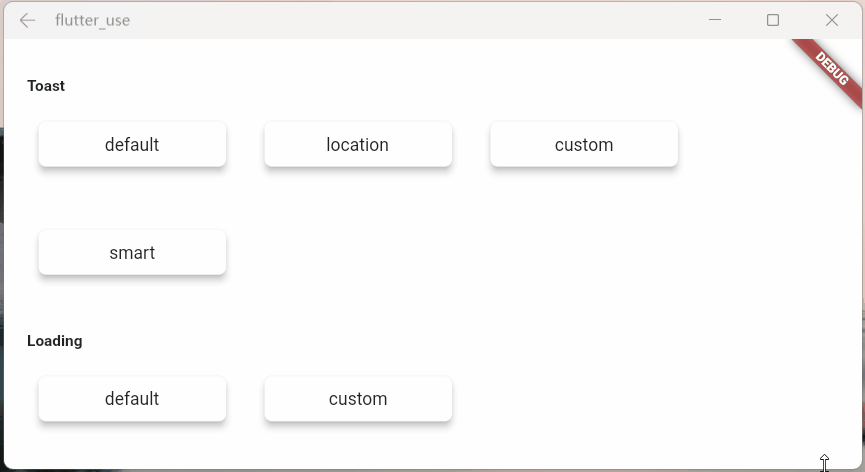Image resolution: width=865 pixels, height=472 pixels.
Task: Select the default button under Toast
Action: pos(132,145)
